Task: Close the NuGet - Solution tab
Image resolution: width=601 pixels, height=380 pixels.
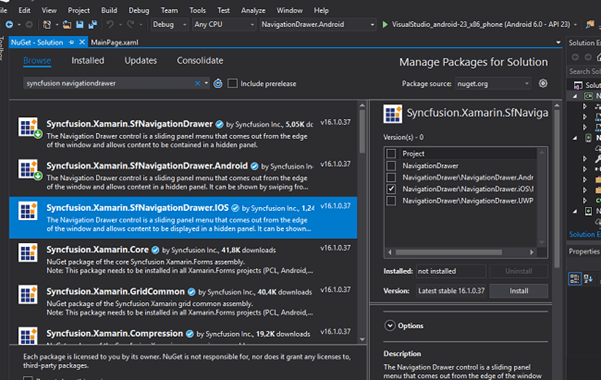Action: [82, 42]
